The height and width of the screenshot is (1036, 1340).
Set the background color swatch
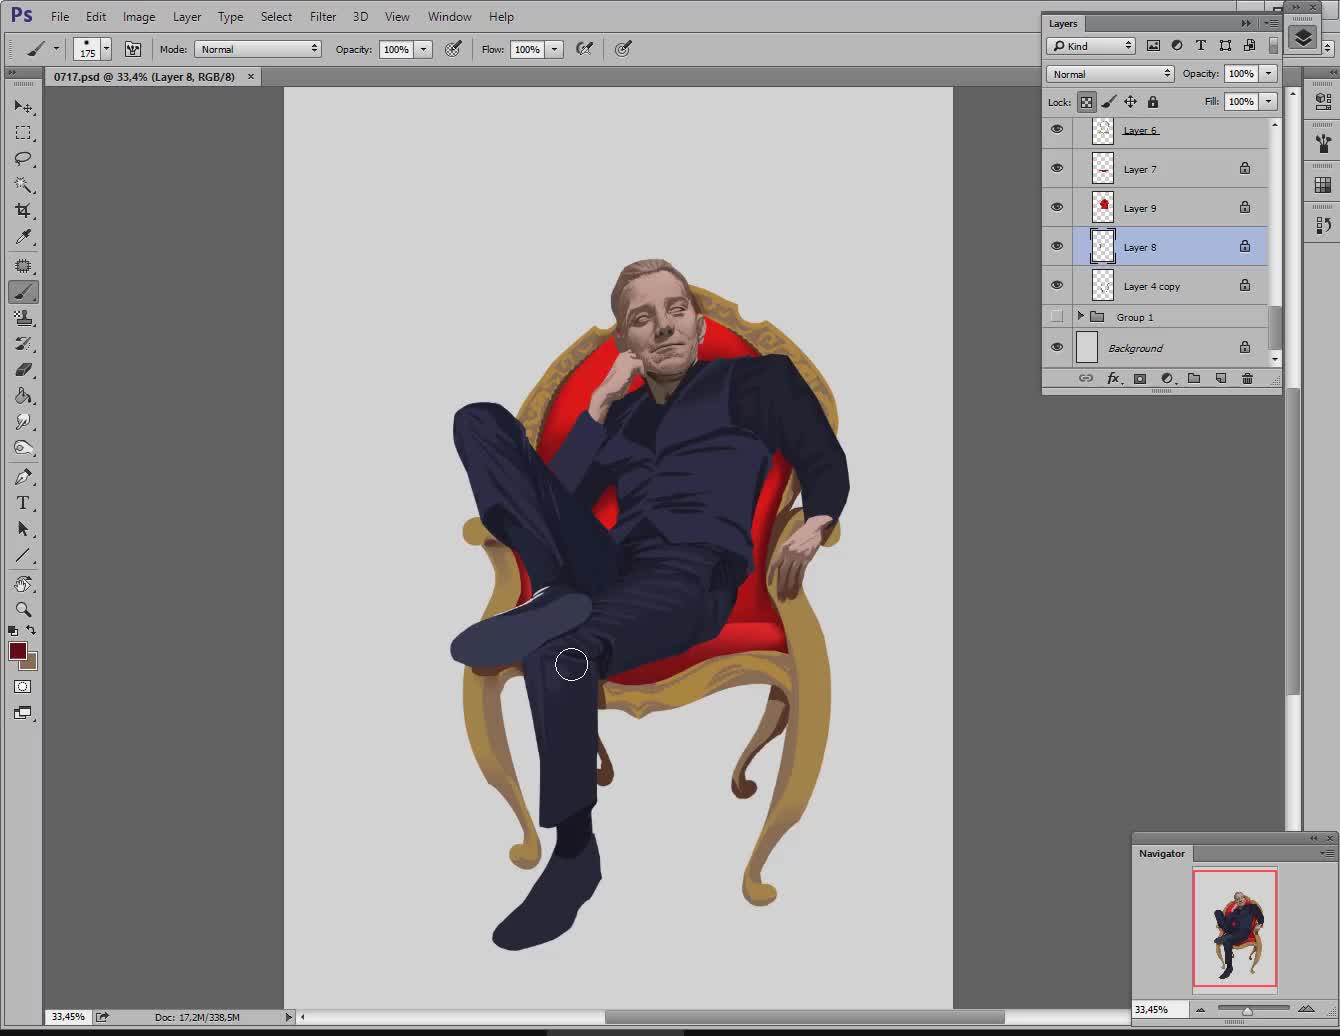[31, 662]
